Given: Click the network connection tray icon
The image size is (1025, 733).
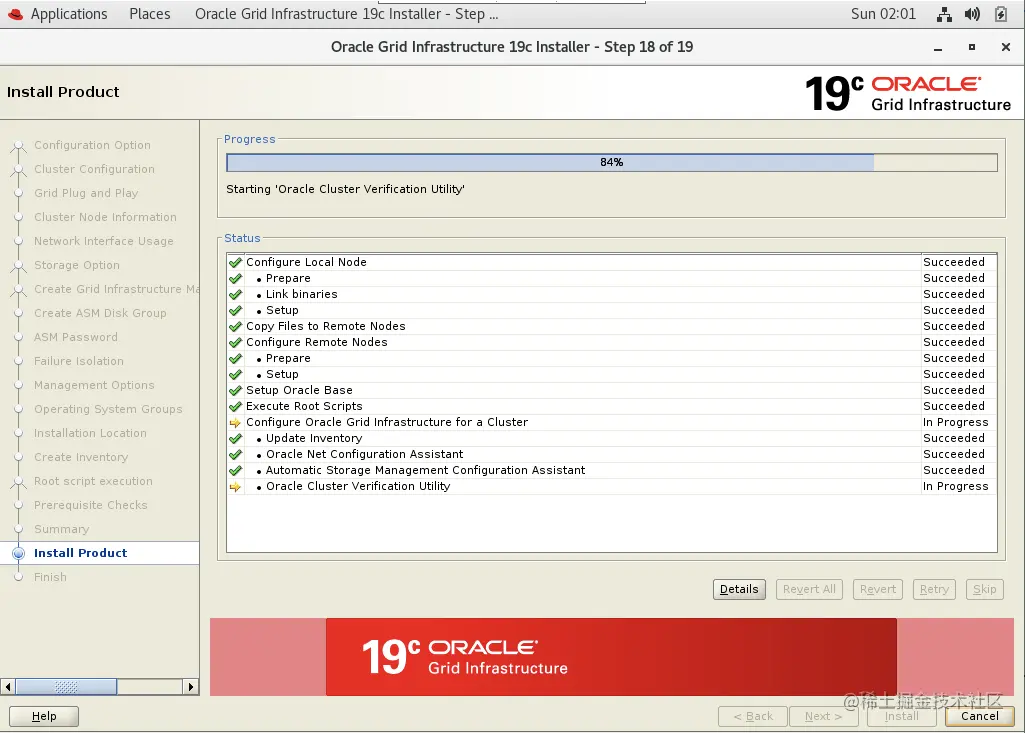Looking at the screenshot, I should point(944,14).
